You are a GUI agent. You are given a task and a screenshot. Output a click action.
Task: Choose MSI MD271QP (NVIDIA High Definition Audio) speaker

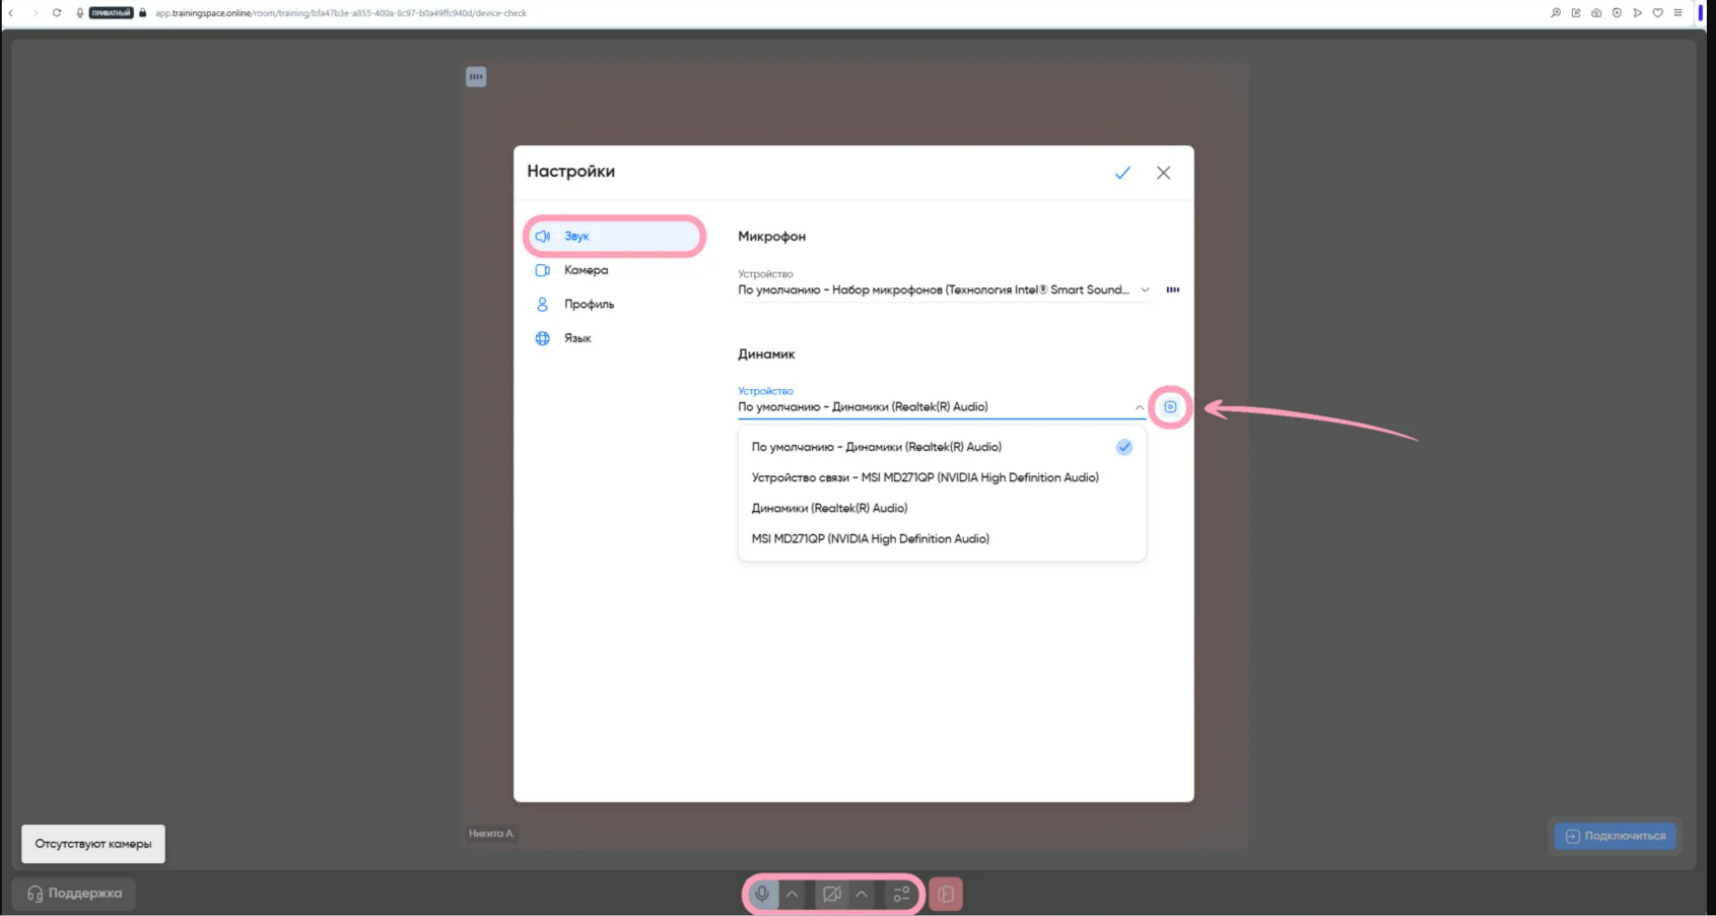point(870,539)
